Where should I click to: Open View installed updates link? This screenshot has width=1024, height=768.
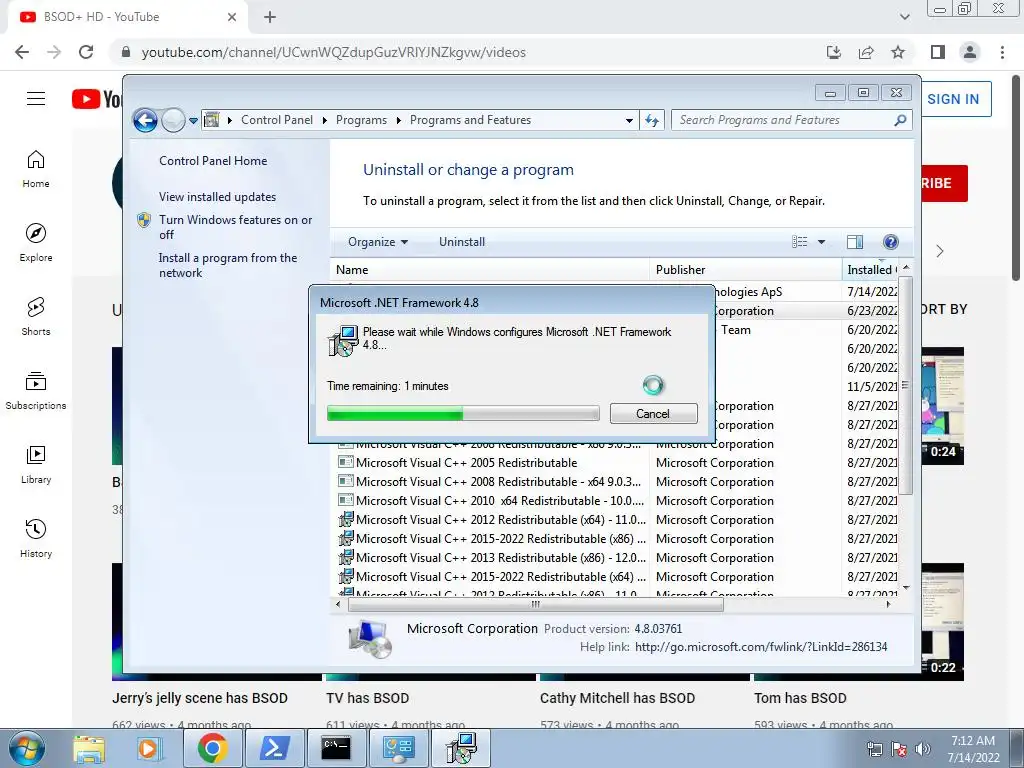click(x=217, y=197)
